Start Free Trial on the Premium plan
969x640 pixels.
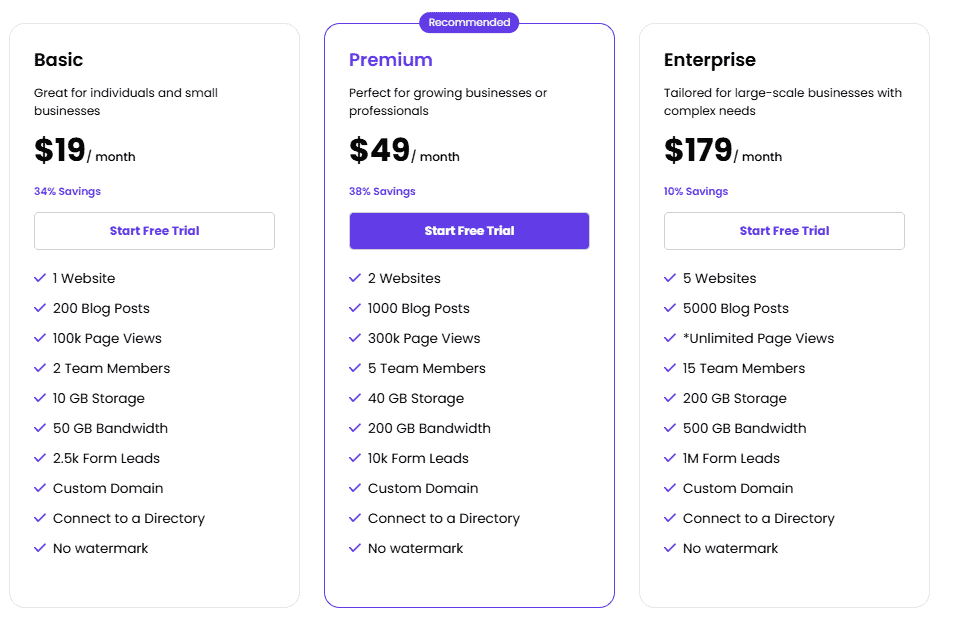[469, 230]
